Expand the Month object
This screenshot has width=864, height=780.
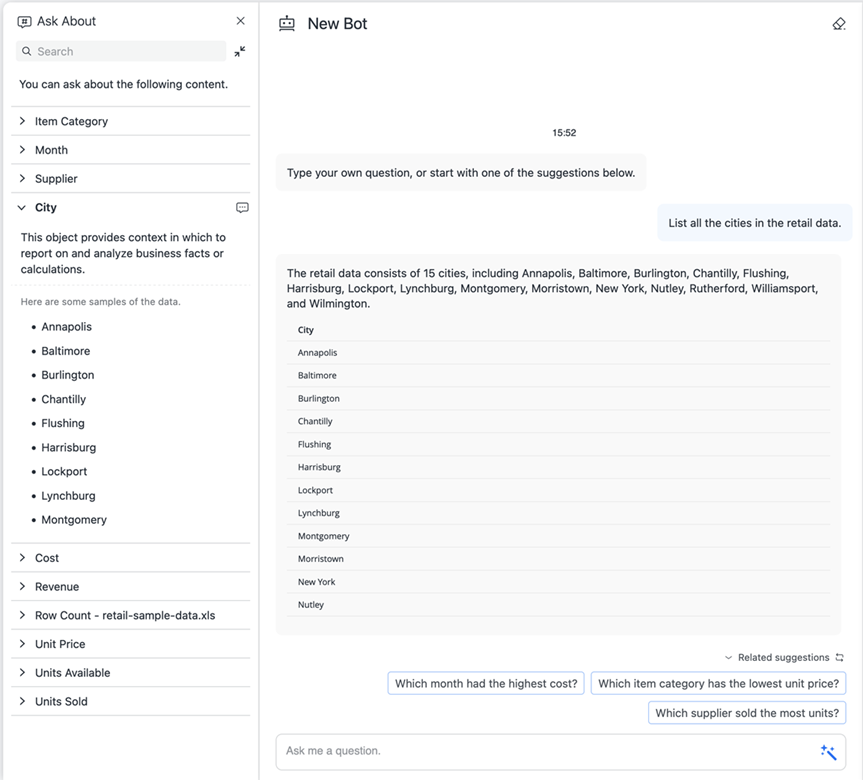[22, 150]
